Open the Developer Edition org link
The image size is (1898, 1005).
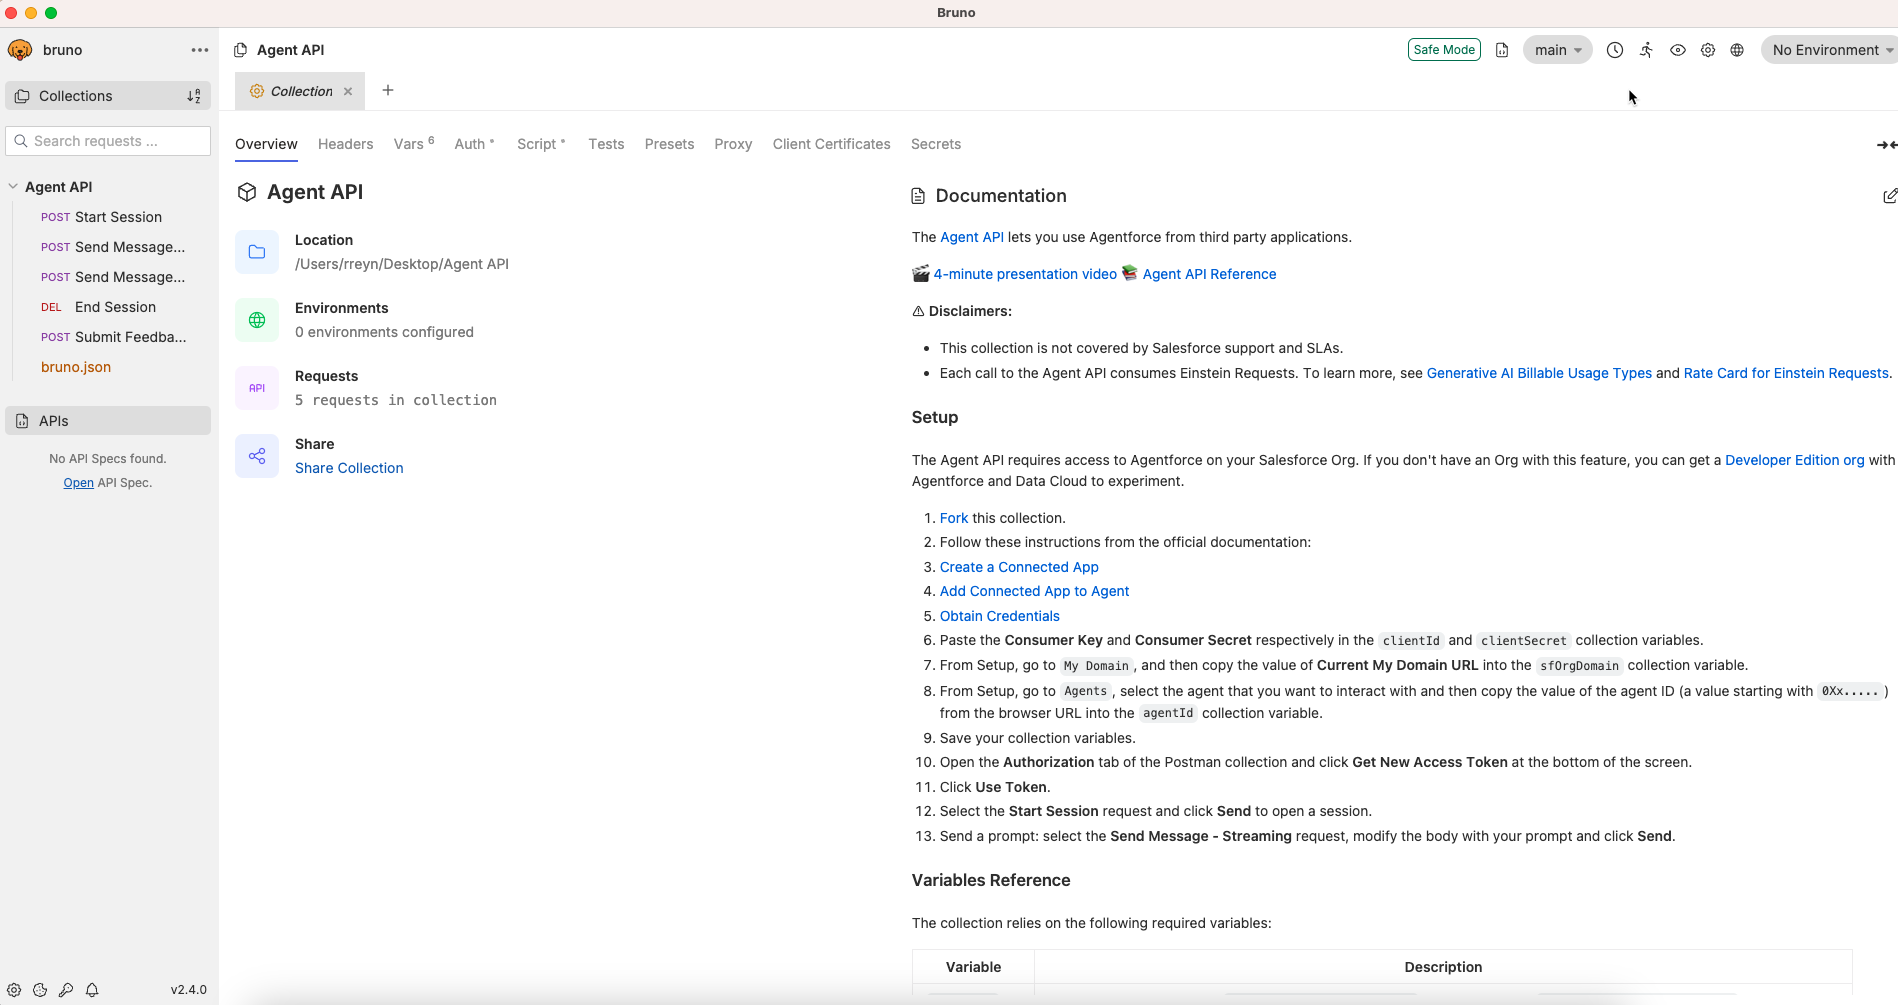click(x=1795, y=460)
